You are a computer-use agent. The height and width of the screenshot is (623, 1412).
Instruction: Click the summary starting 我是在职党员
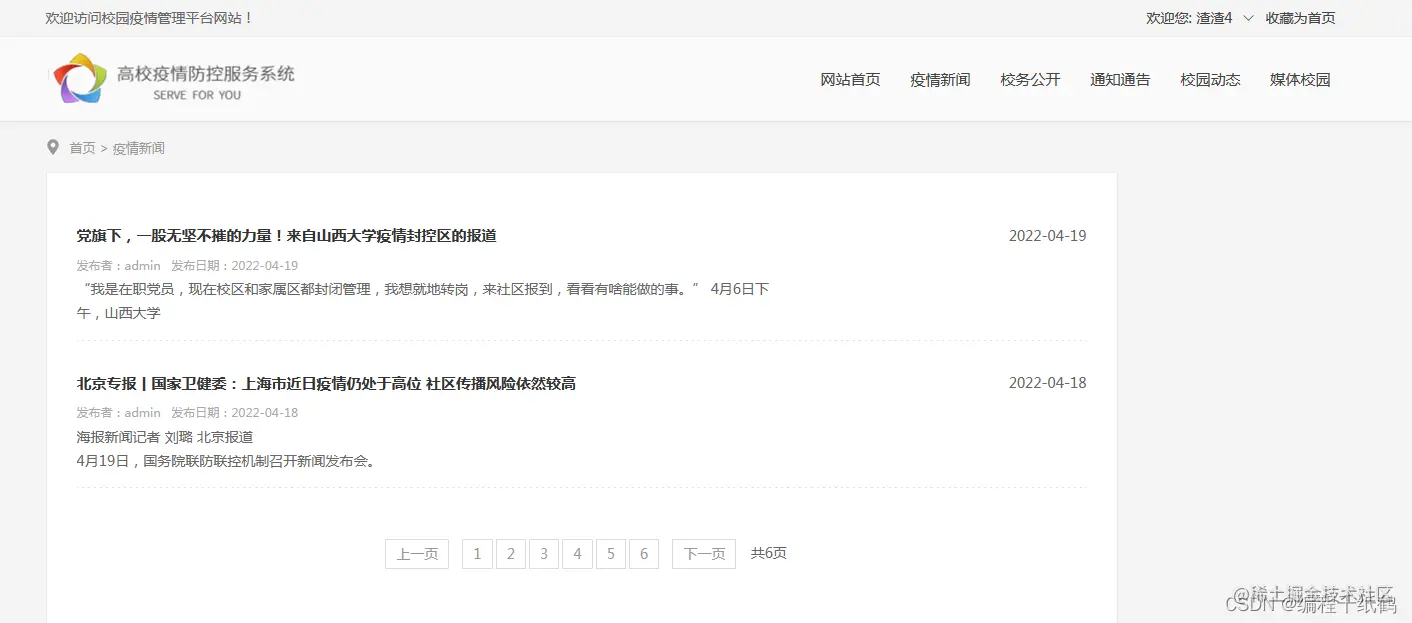(423, 301)
